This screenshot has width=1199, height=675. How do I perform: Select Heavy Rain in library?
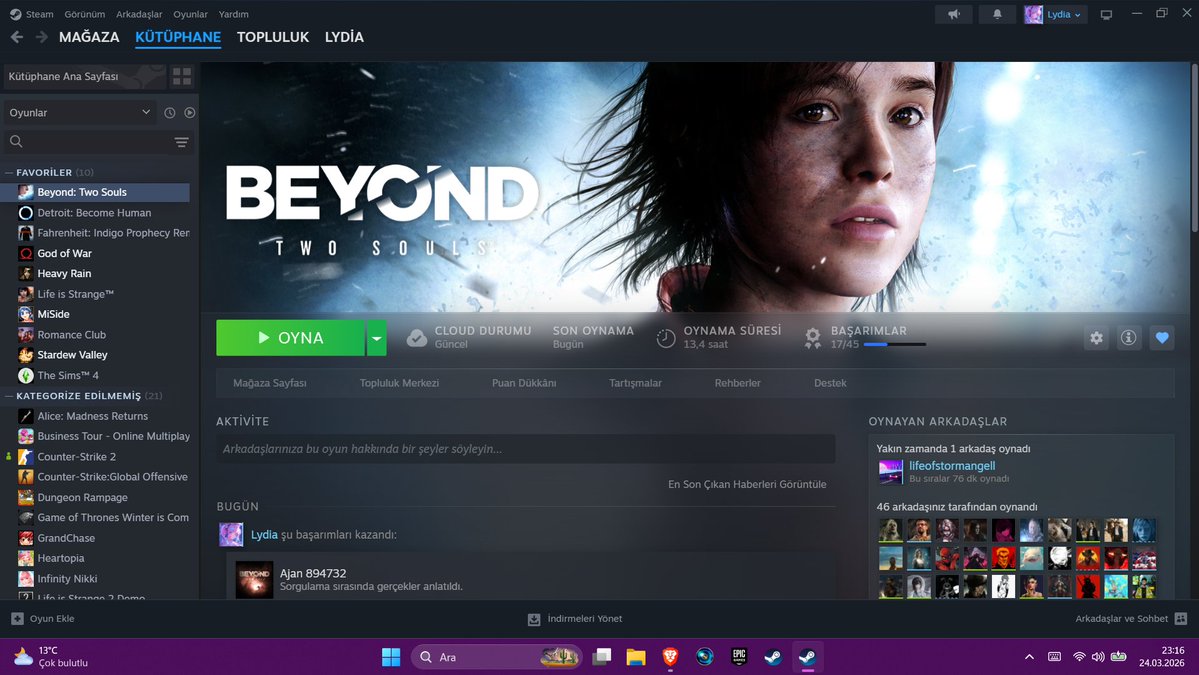pos(95,274)
